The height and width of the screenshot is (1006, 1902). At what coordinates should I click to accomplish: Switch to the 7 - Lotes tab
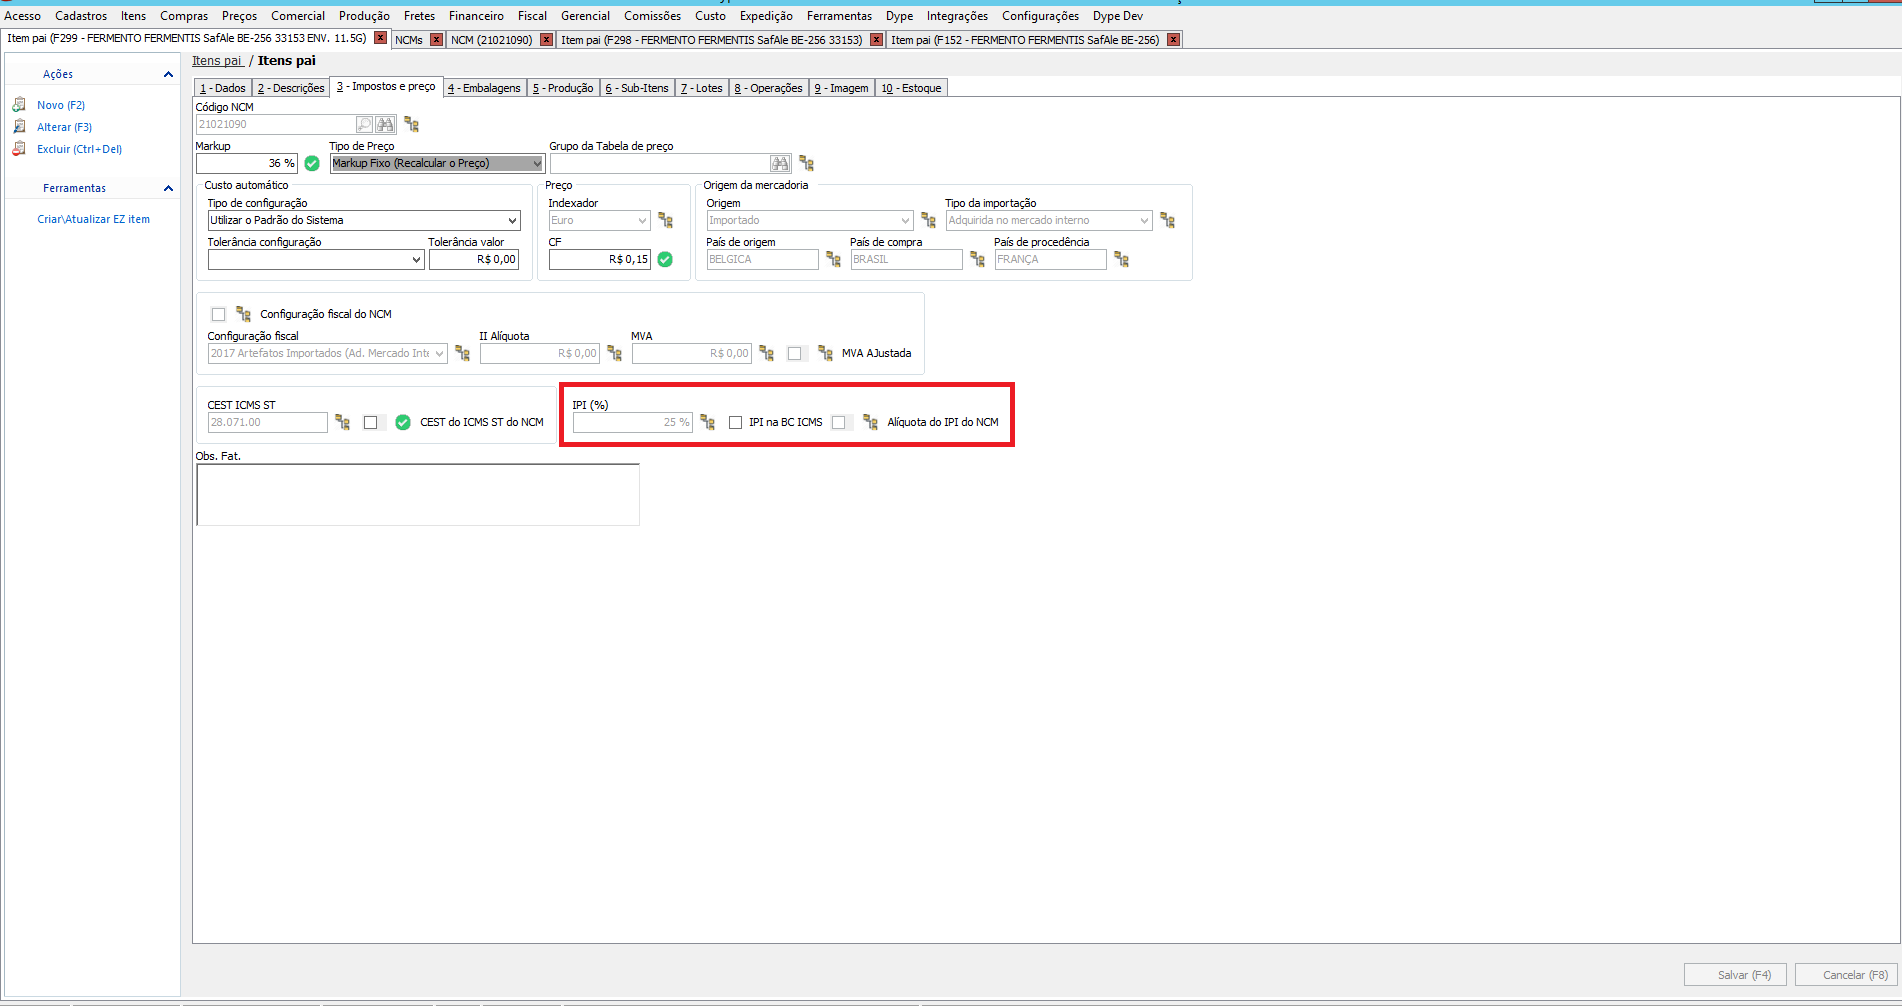702,88
